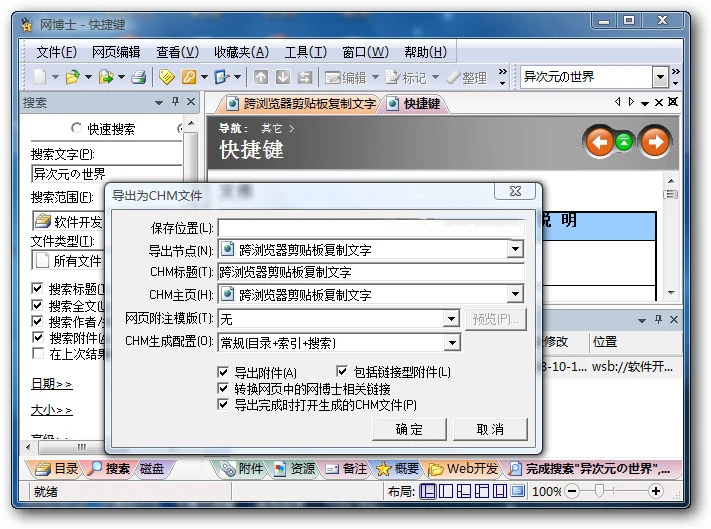
Task: Click the CHM标题 text field
Action: (x=371, y=272)
